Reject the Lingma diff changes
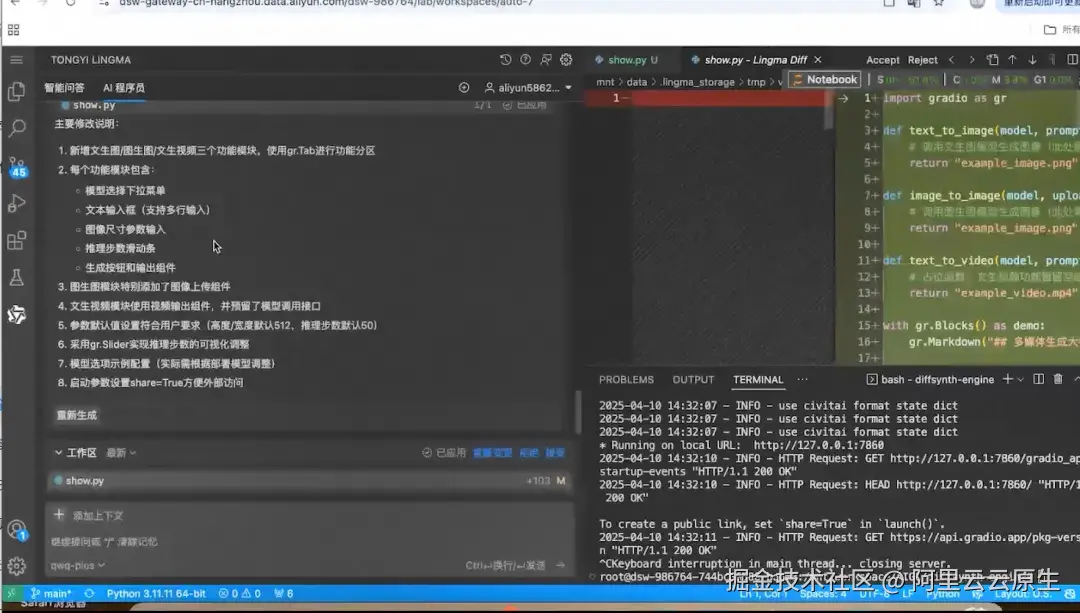The width and height of the screenshot is (1080, 613). tap(922, 60)
